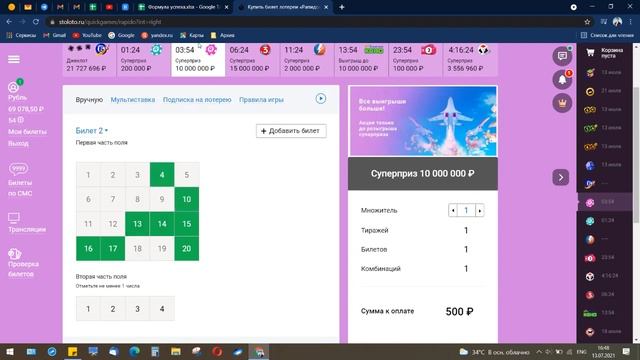
Task: Open SMS tickets speech bubble icon
Action: tap(18, 169)
